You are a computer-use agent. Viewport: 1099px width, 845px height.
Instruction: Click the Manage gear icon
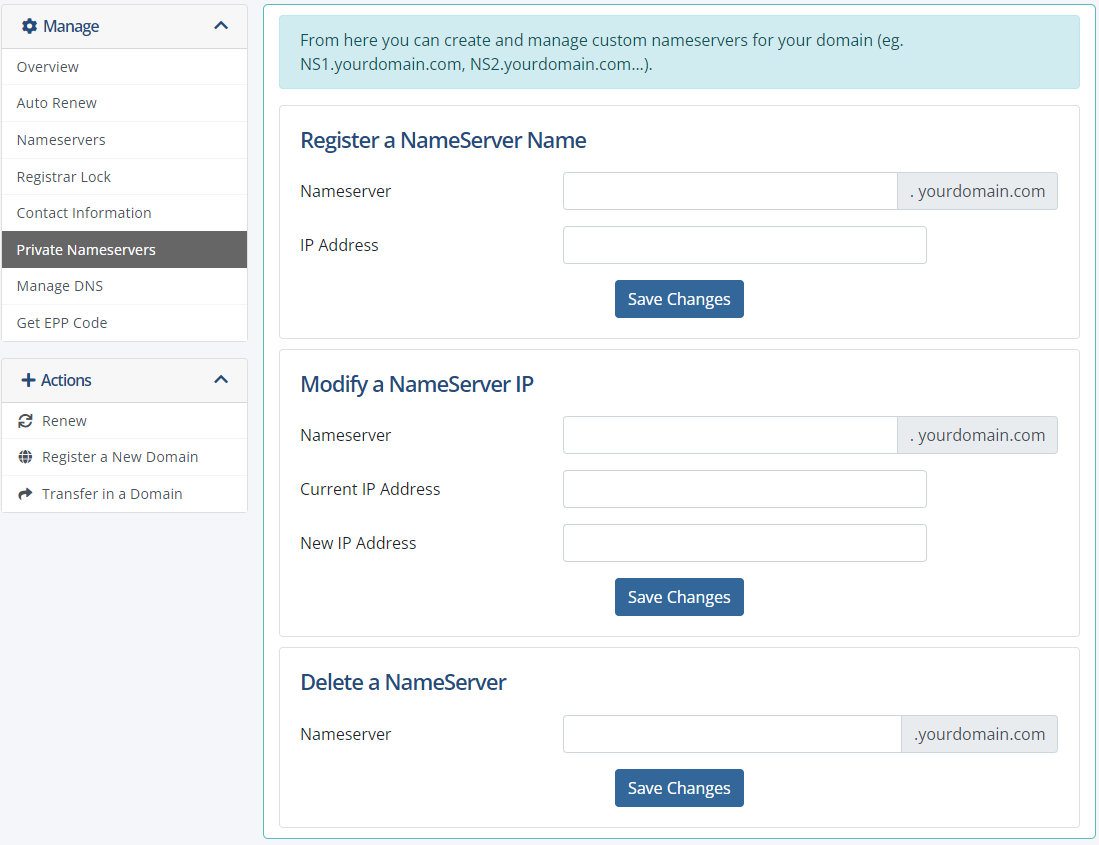point(29,26)
